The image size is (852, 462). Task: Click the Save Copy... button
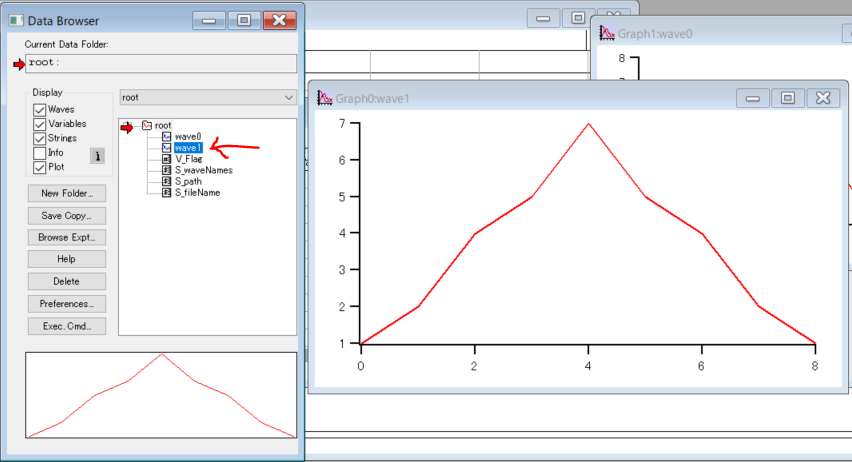click(x=67, y=215)
